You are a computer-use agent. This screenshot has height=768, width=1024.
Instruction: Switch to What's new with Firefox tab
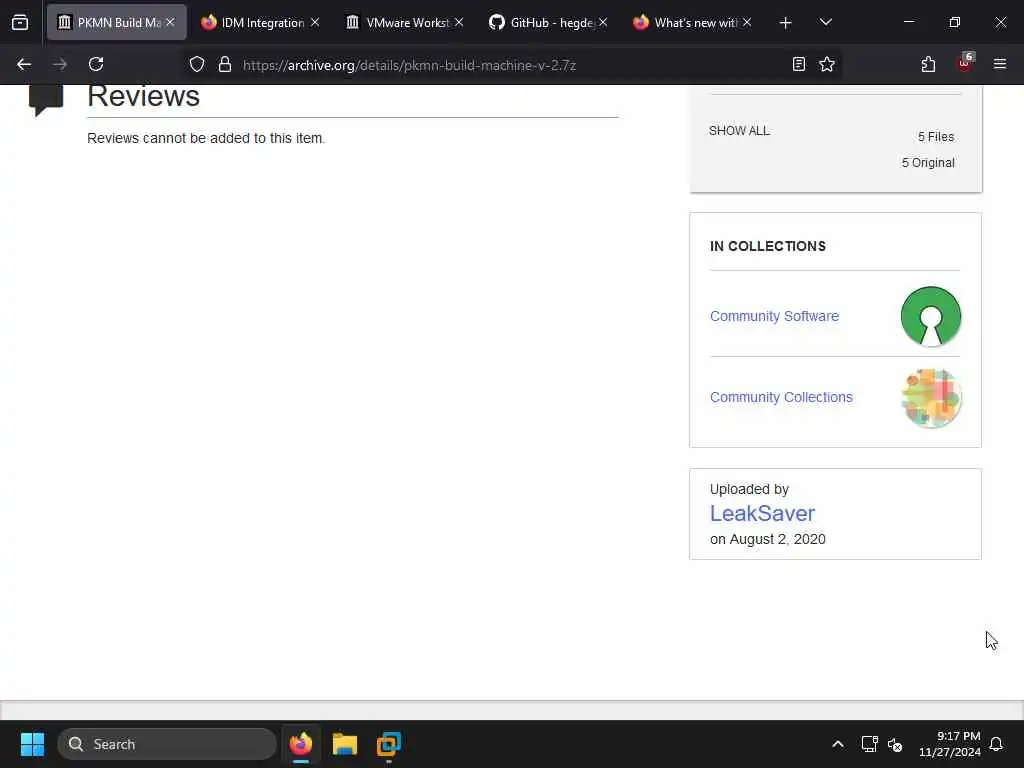(x=692, y=23)
